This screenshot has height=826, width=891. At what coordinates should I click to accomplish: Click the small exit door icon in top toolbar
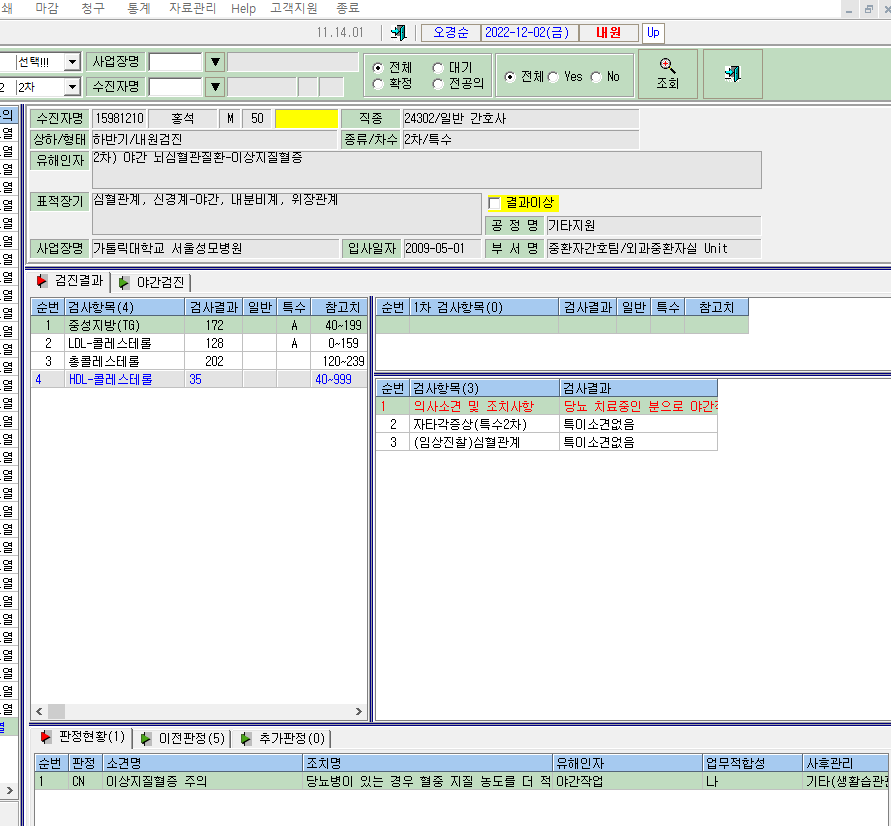399,32
